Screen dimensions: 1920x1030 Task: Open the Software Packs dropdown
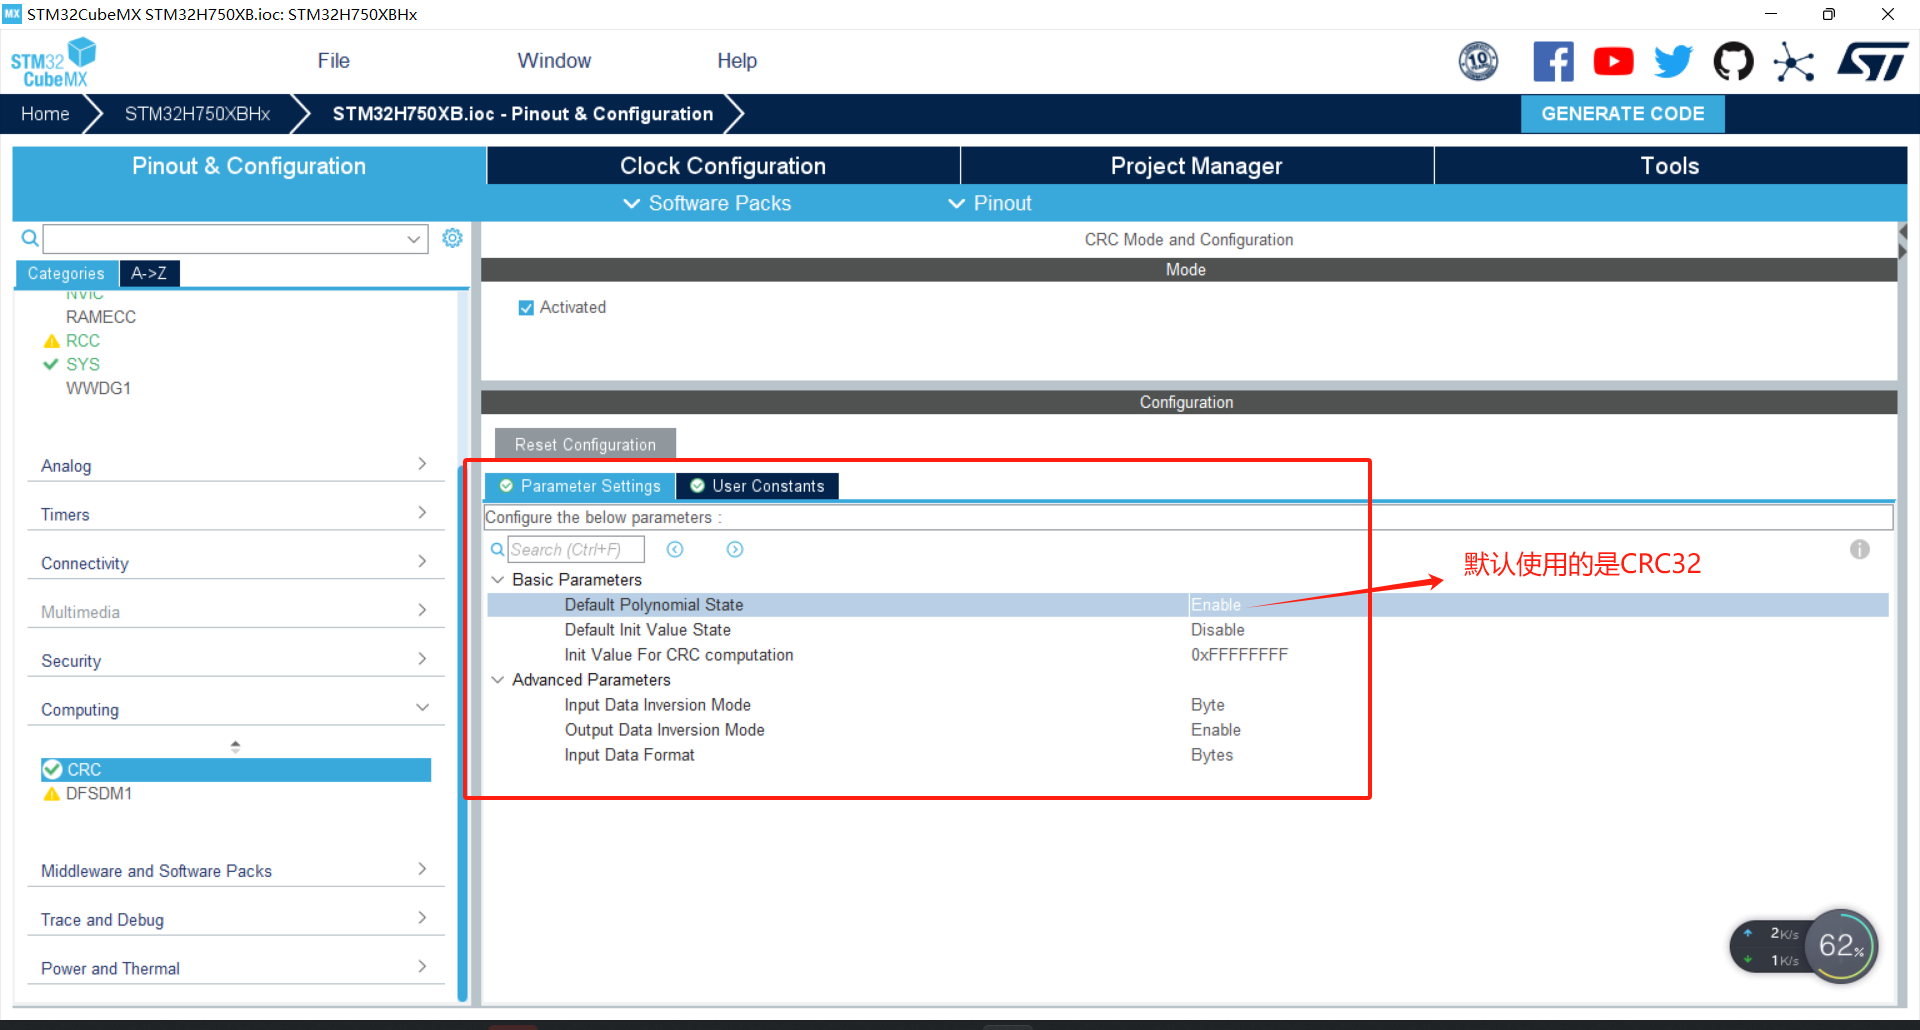tap(707, 203)
